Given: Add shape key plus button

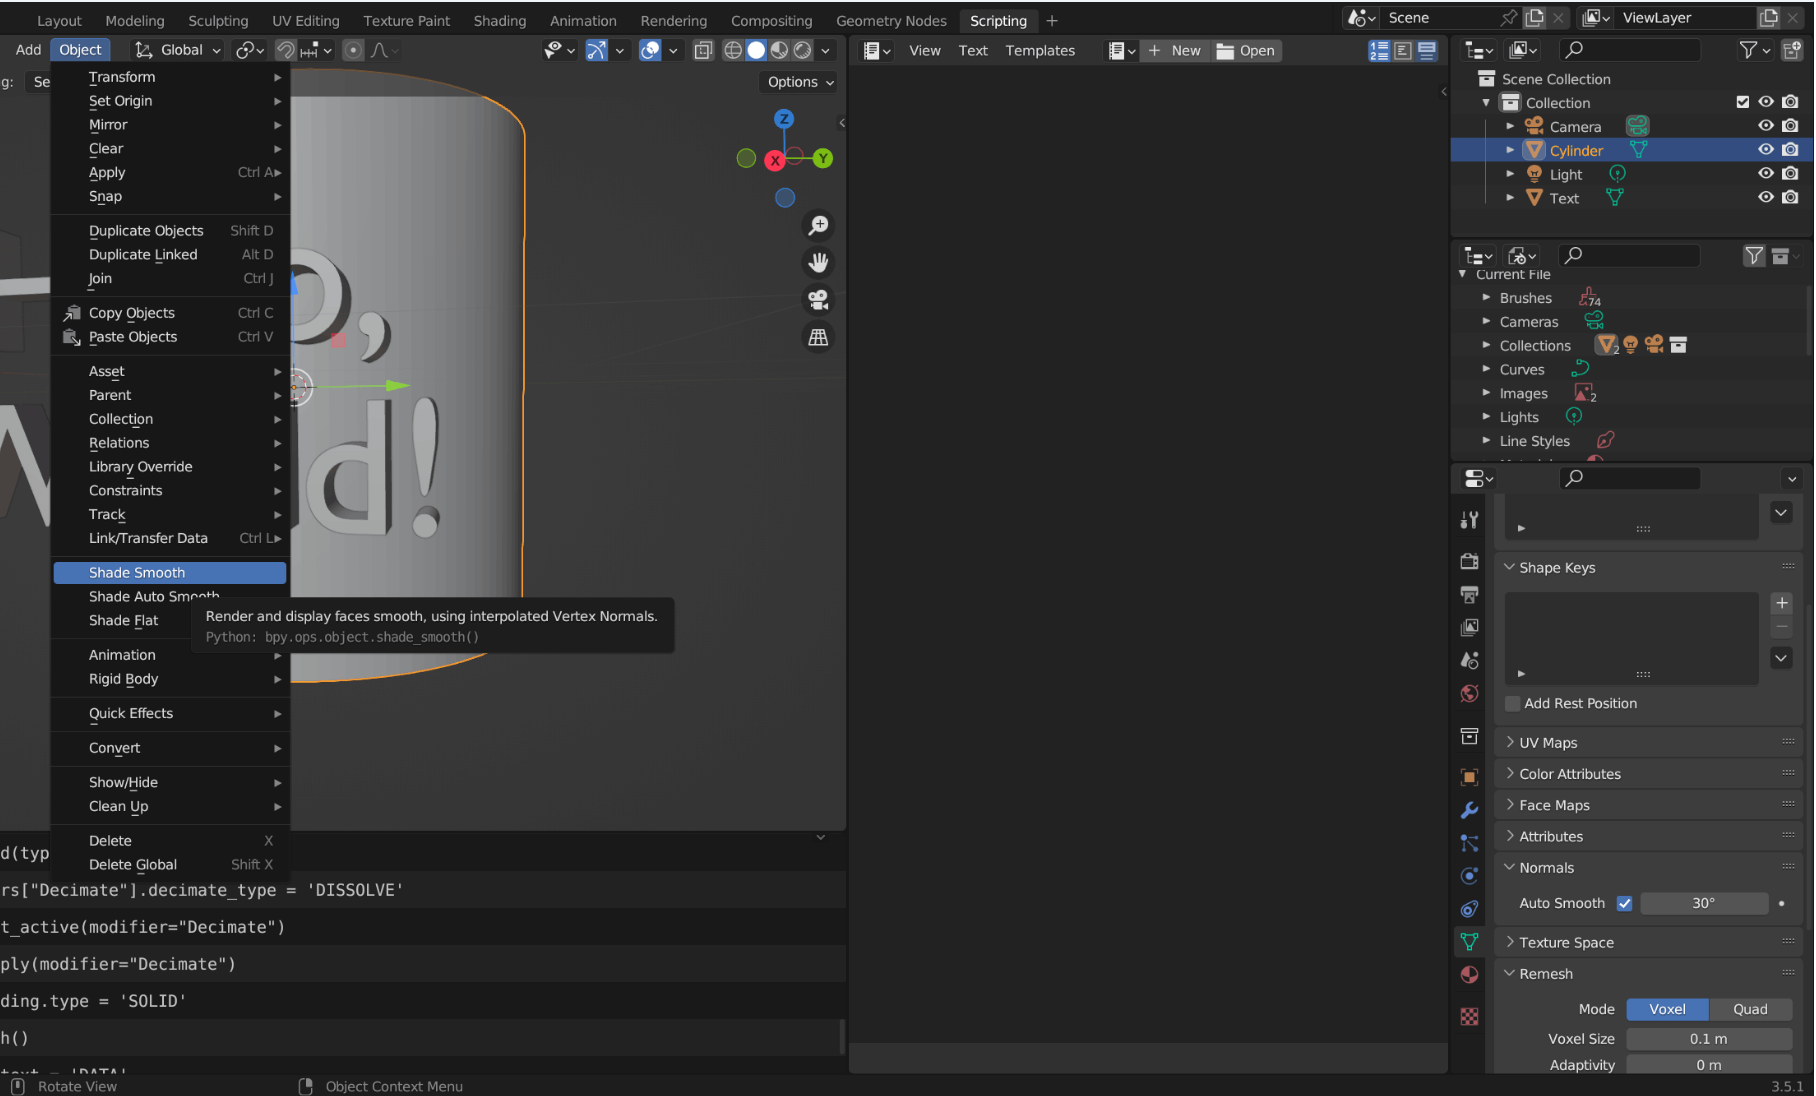Looking at the screenshot, I should click(x=1781, y=603).
